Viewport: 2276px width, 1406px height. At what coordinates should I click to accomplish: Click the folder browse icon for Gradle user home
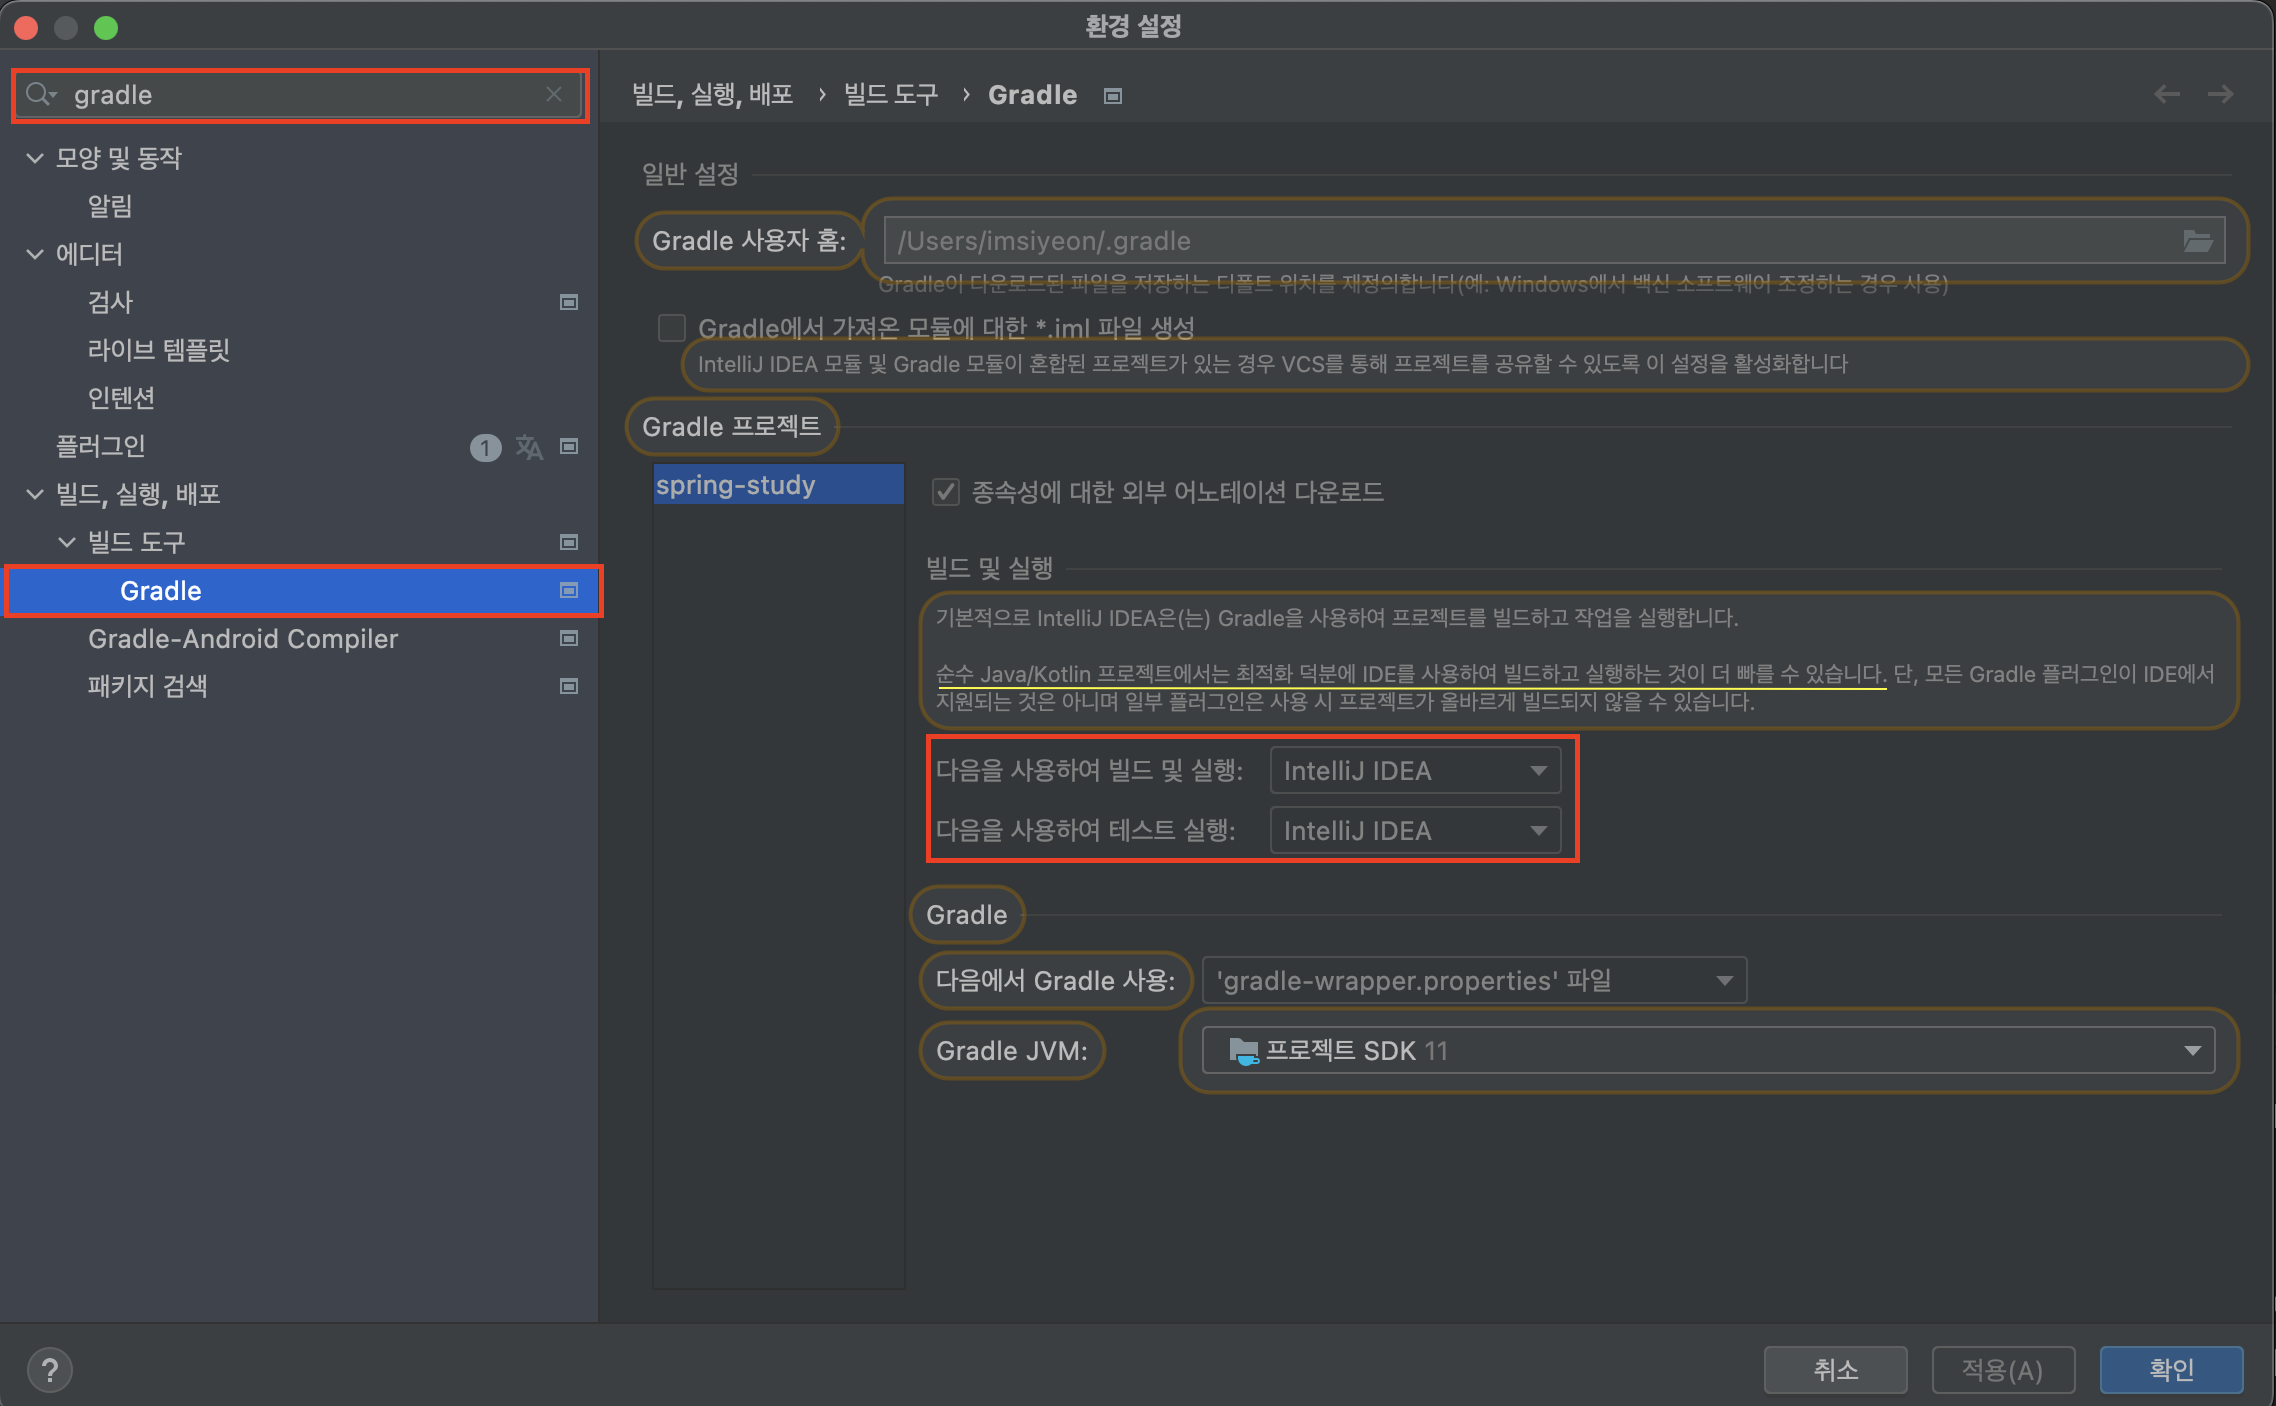[x=2196, y=241]
